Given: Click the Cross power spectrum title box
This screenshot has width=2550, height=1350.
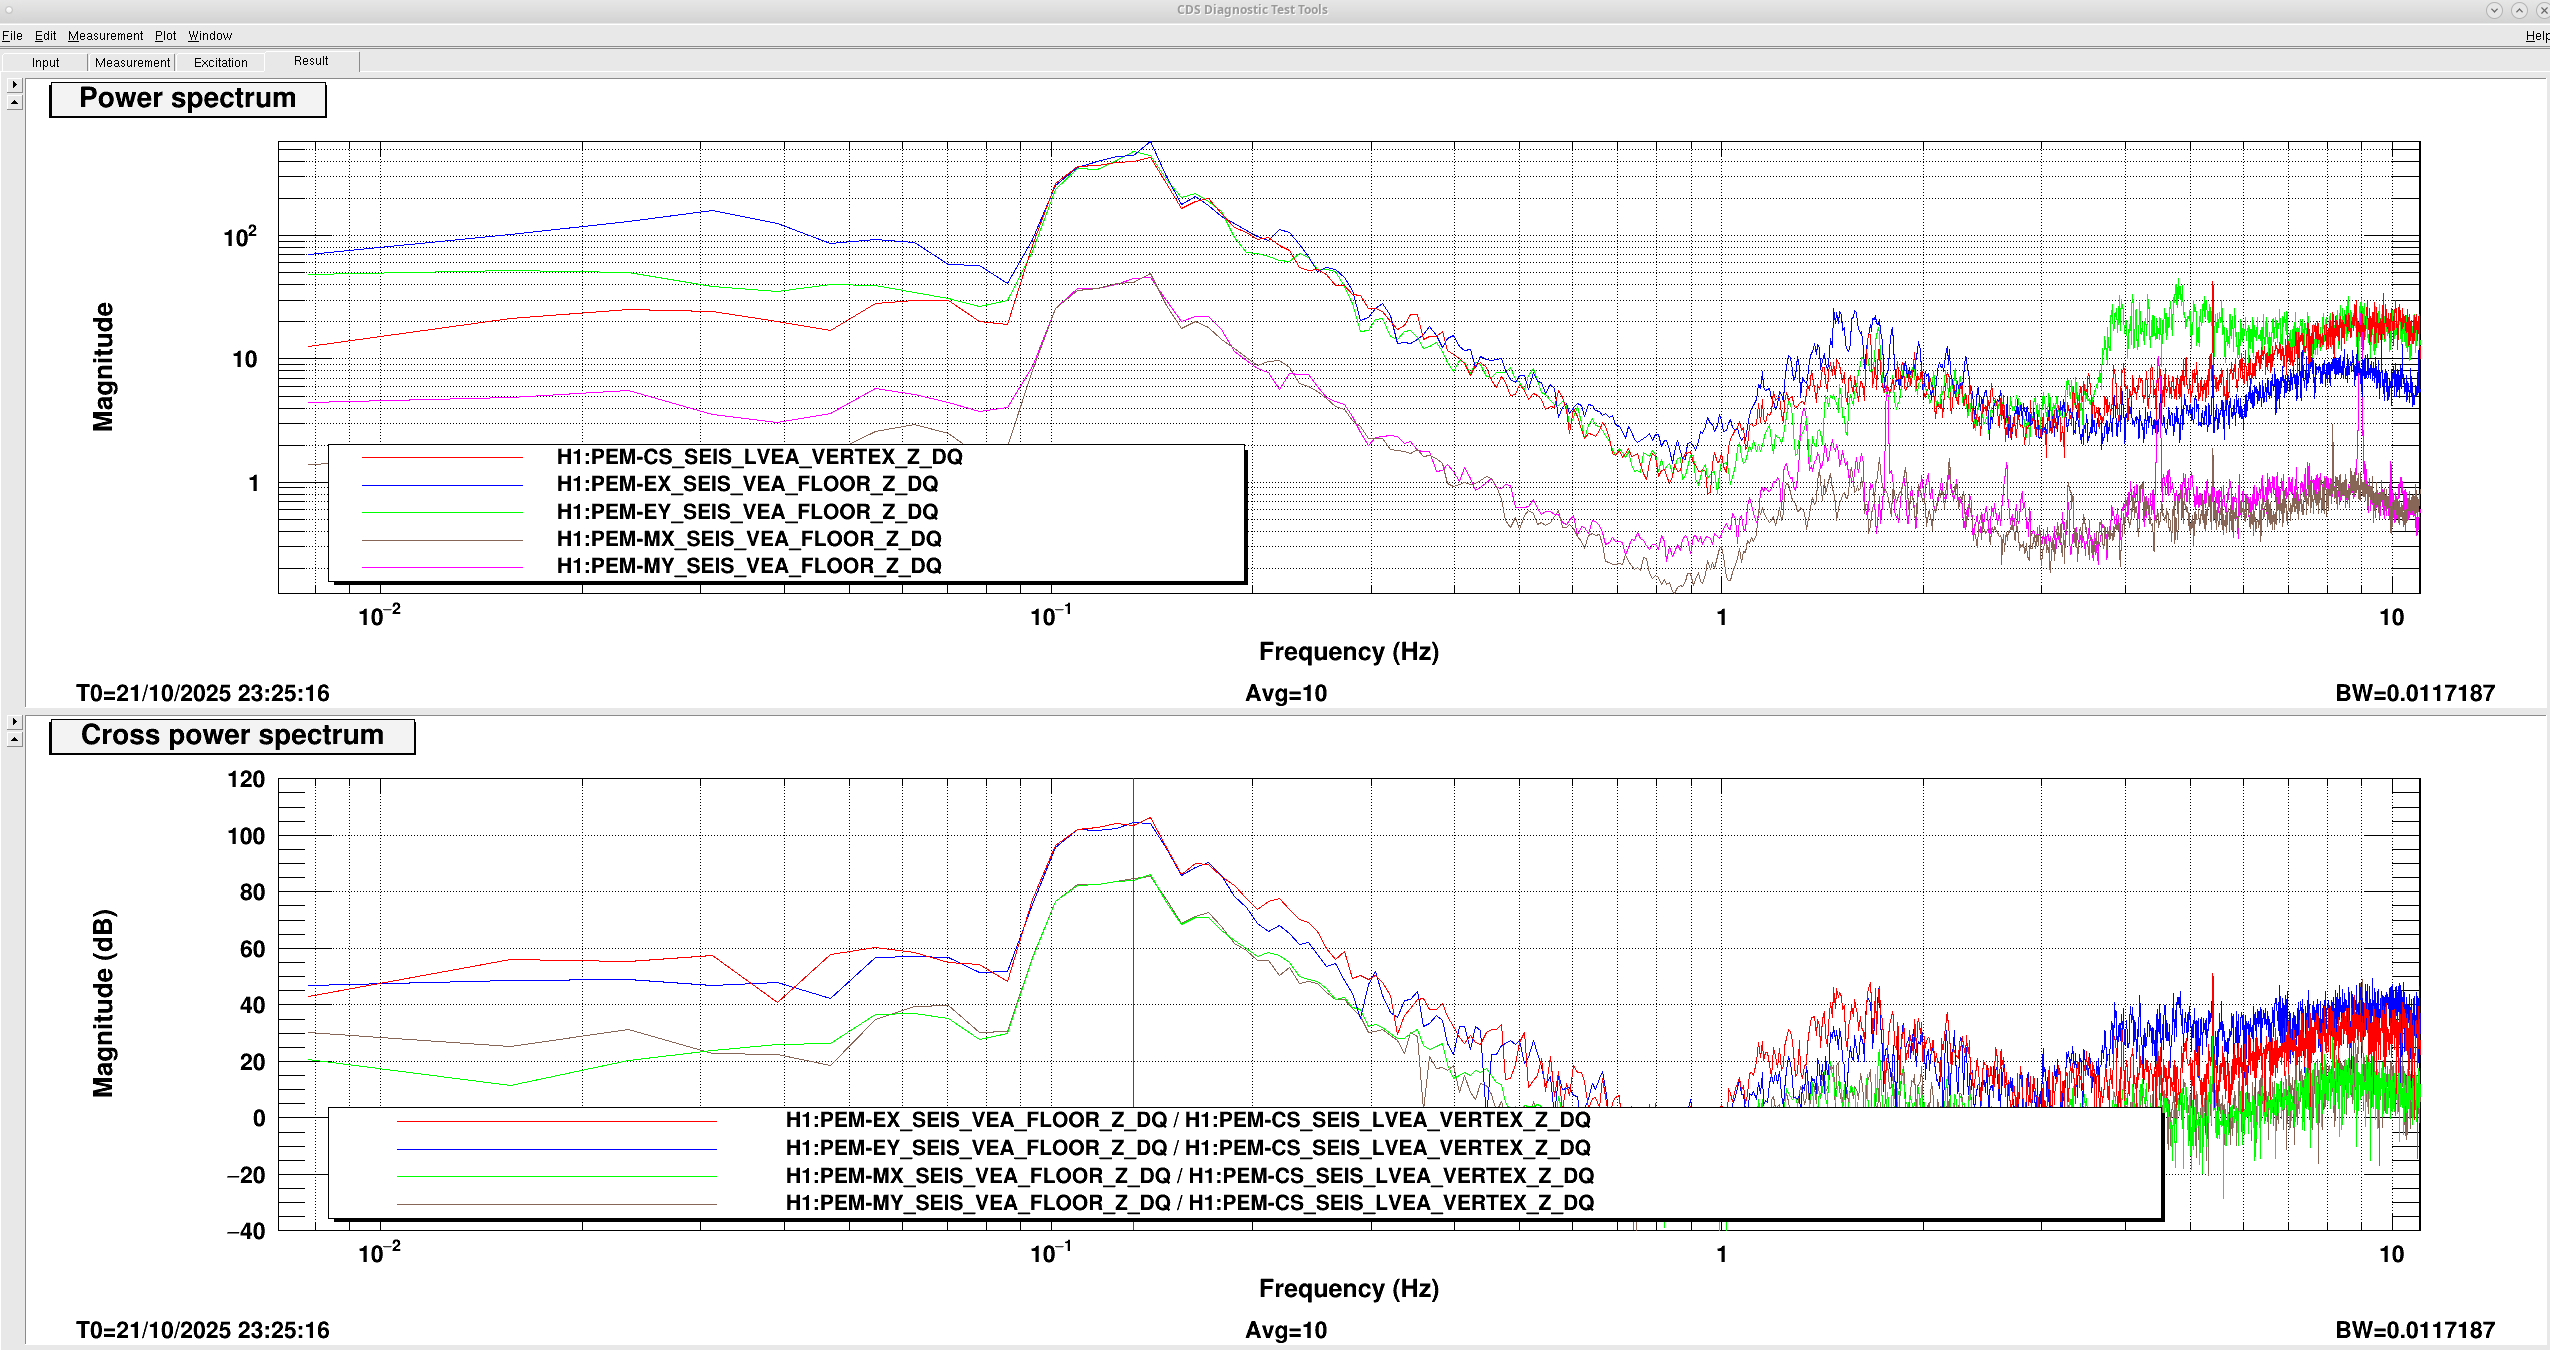Looking at the screenshot, I should [x=232, y=736].
